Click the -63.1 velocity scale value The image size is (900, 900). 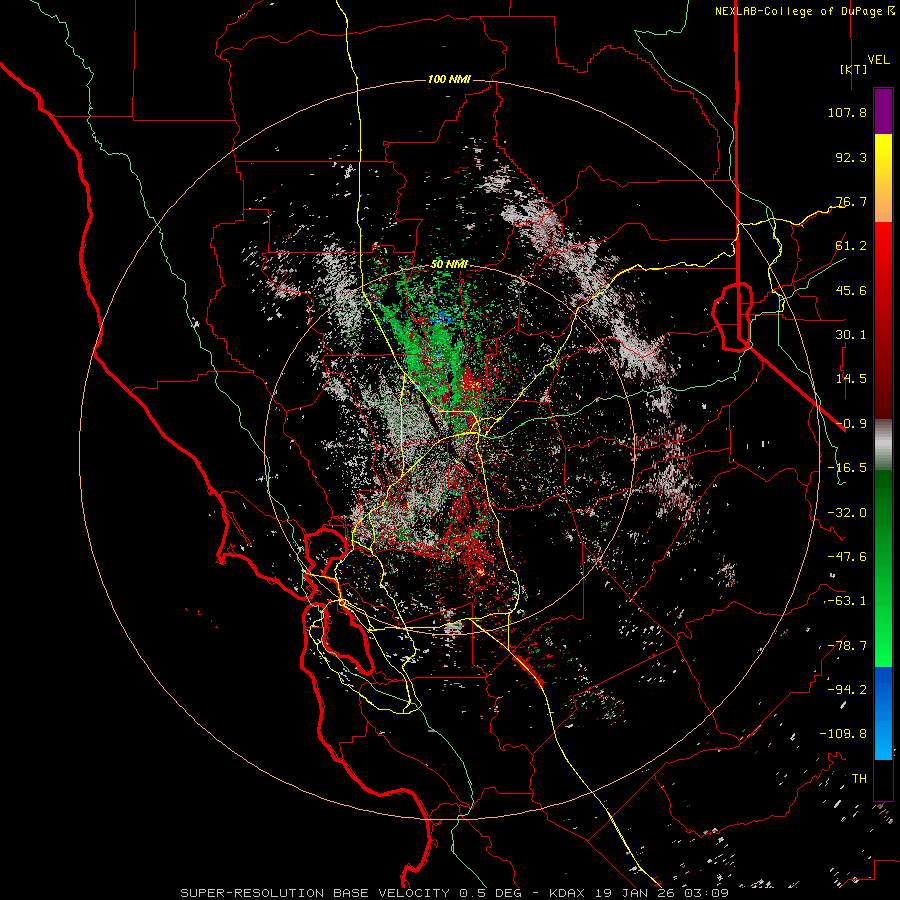click(847, 601)
